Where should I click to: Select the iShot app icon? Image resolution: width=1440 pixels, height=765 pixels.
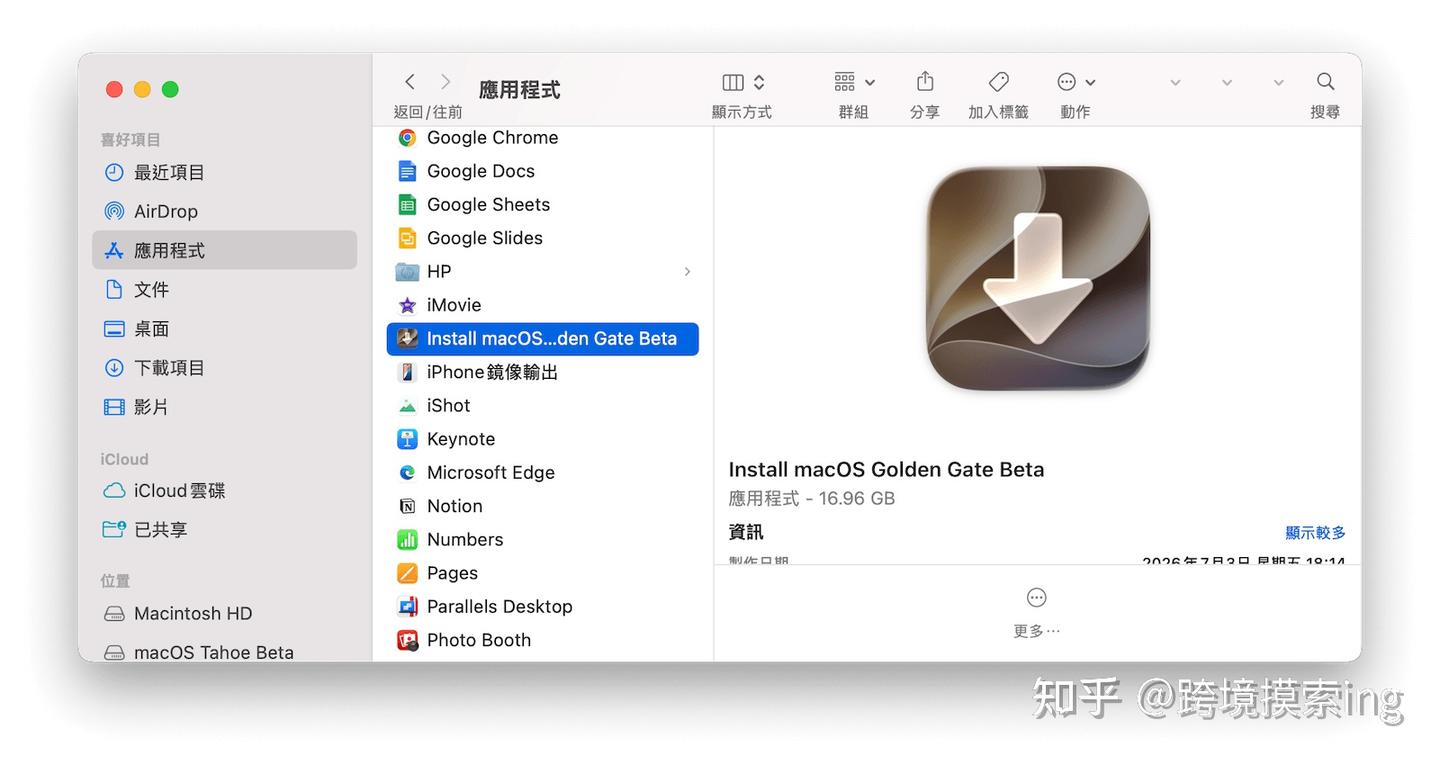tap(407, 406)
